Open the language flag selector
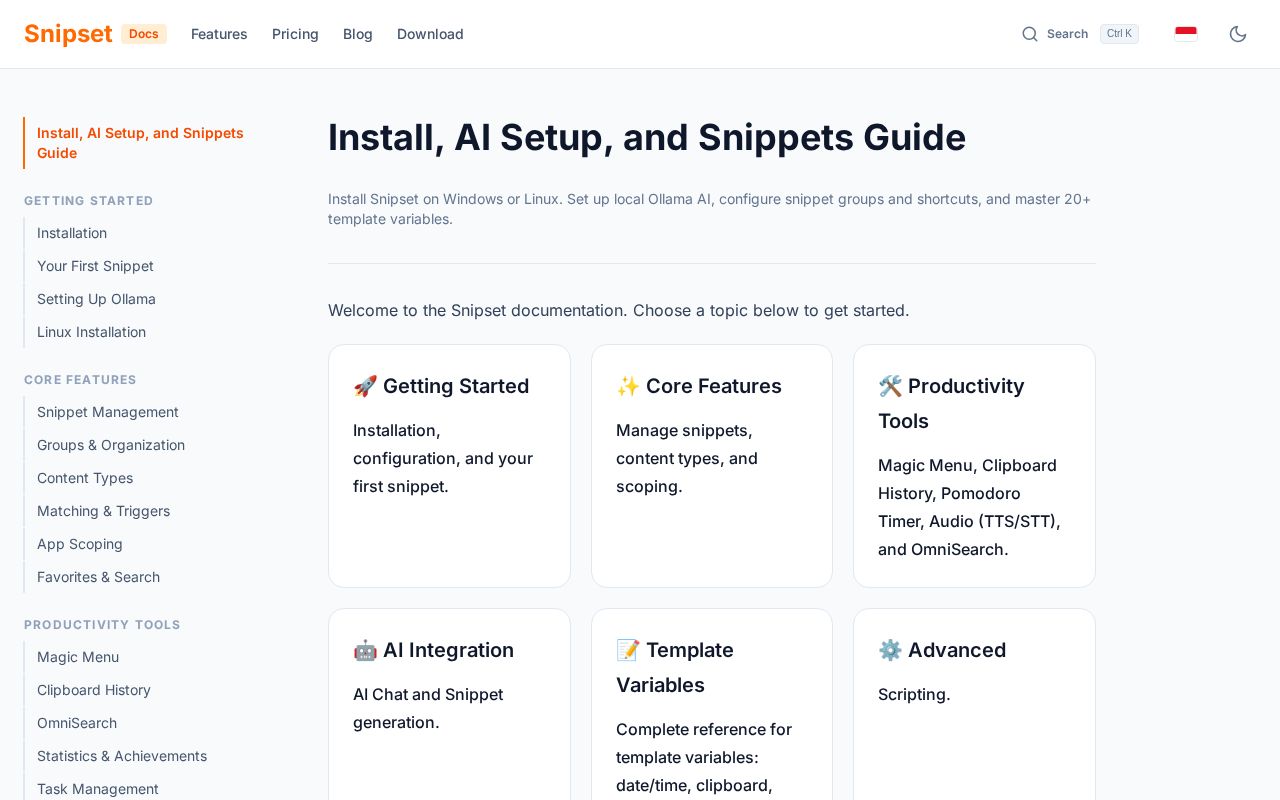This screenshot has width=1280, height=800. click(1186, 34)
